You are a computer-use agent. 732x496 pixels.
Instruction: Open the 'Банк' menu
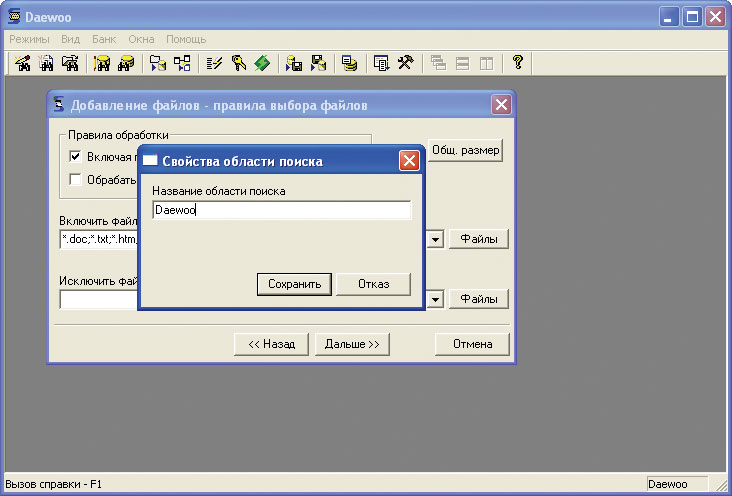[104, 39]
